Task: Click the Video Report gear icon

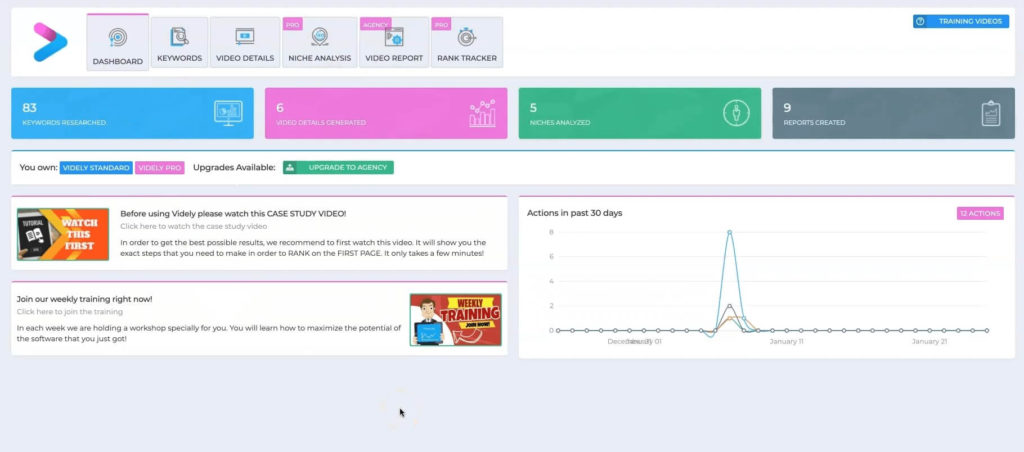Action: [394, 37]
